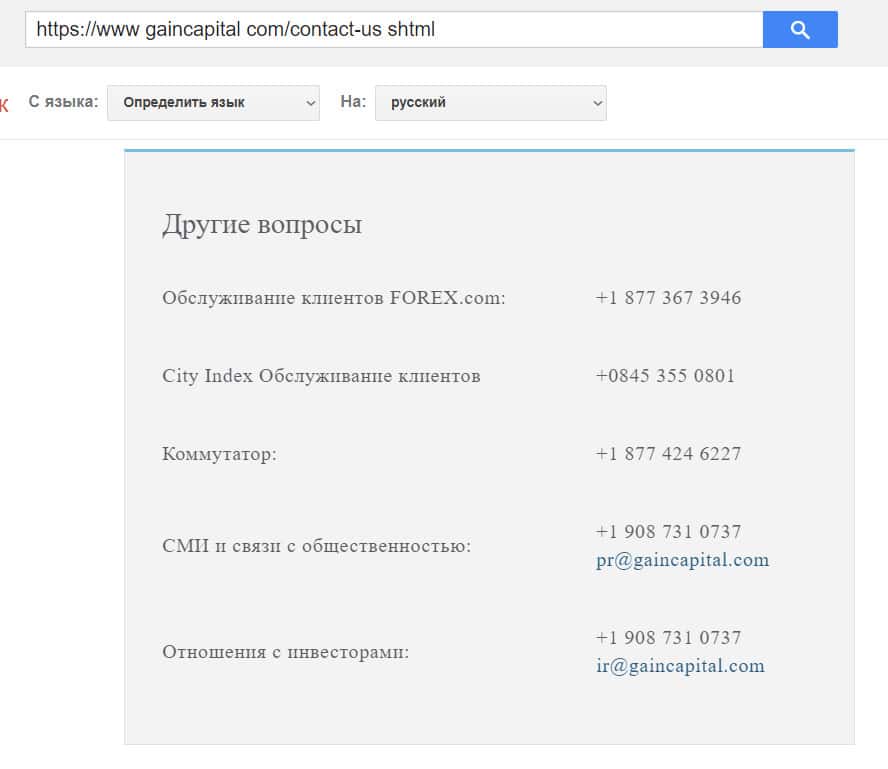The image size is (888, 769).
Task: Click label 'СМИ и связи с общественностью:'
Action: coord(317,546)
